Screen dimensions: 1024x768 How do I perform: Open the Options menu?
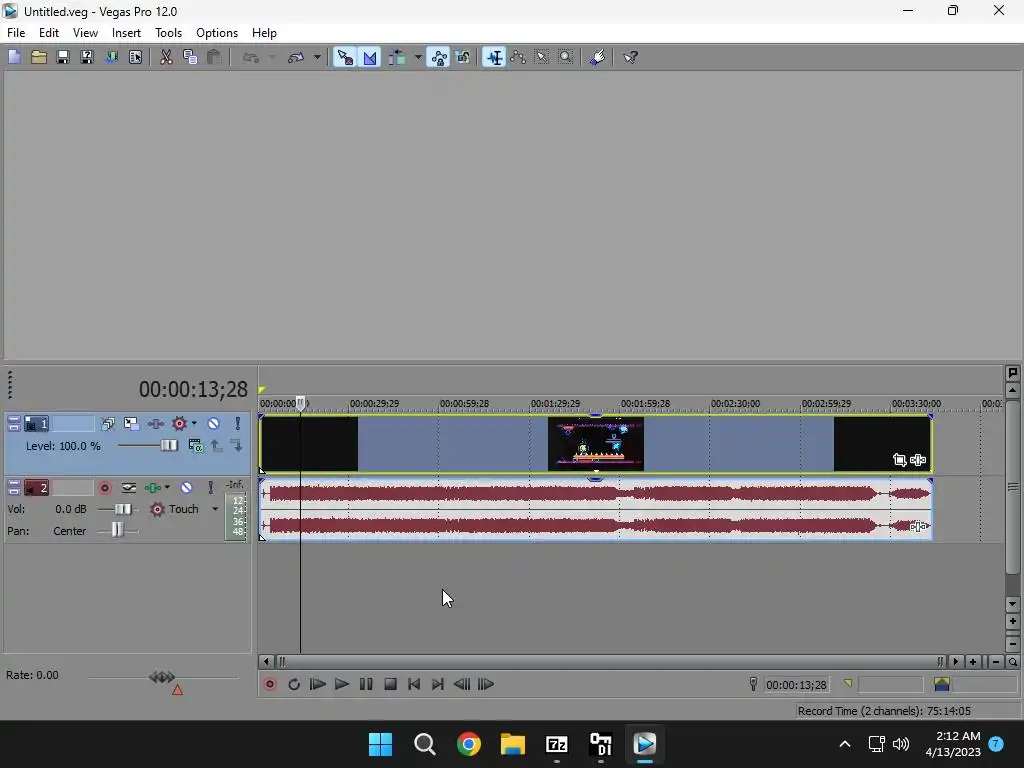[217, 33]
